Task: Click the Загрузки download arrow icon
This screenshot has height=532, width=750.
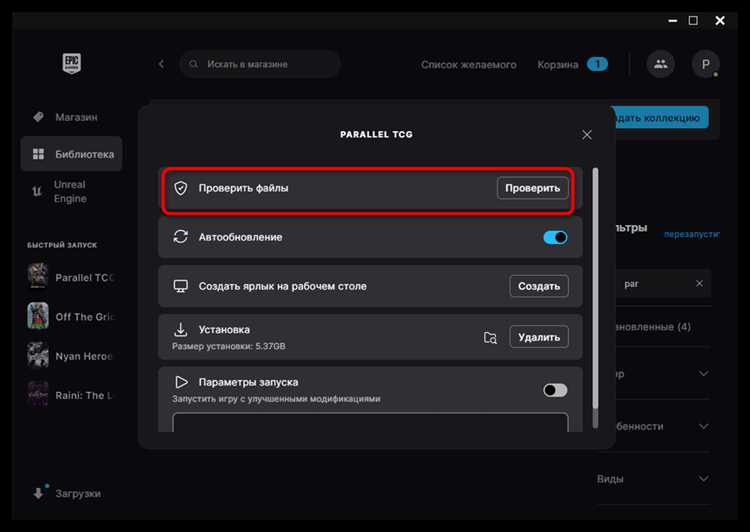Action: 38,493
